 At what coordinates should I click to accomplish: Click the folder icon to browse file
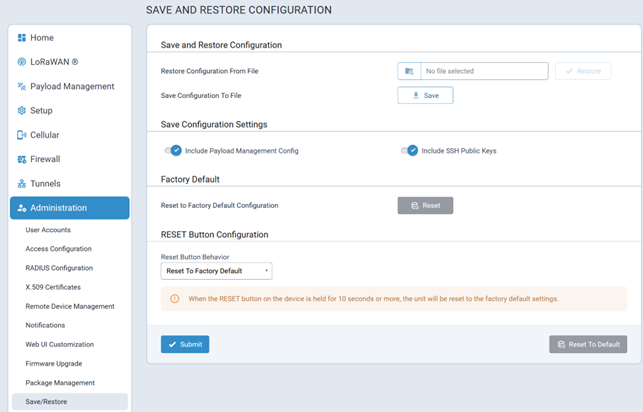pyautogui.click(x=408, y=71)
